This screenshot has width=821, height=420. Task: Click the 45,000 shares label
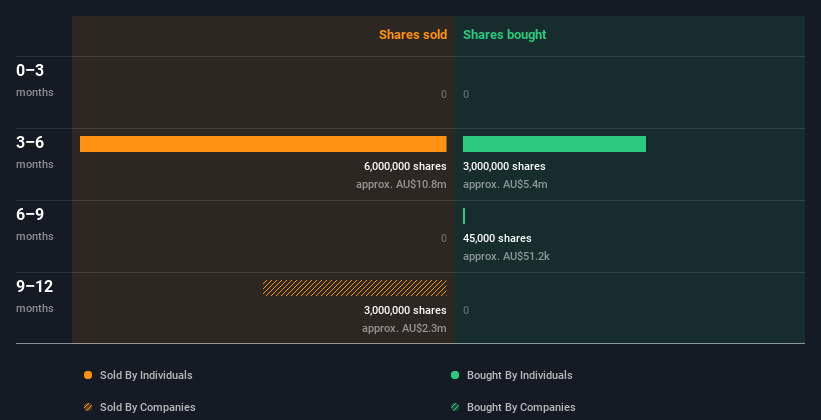click(497, 238)
